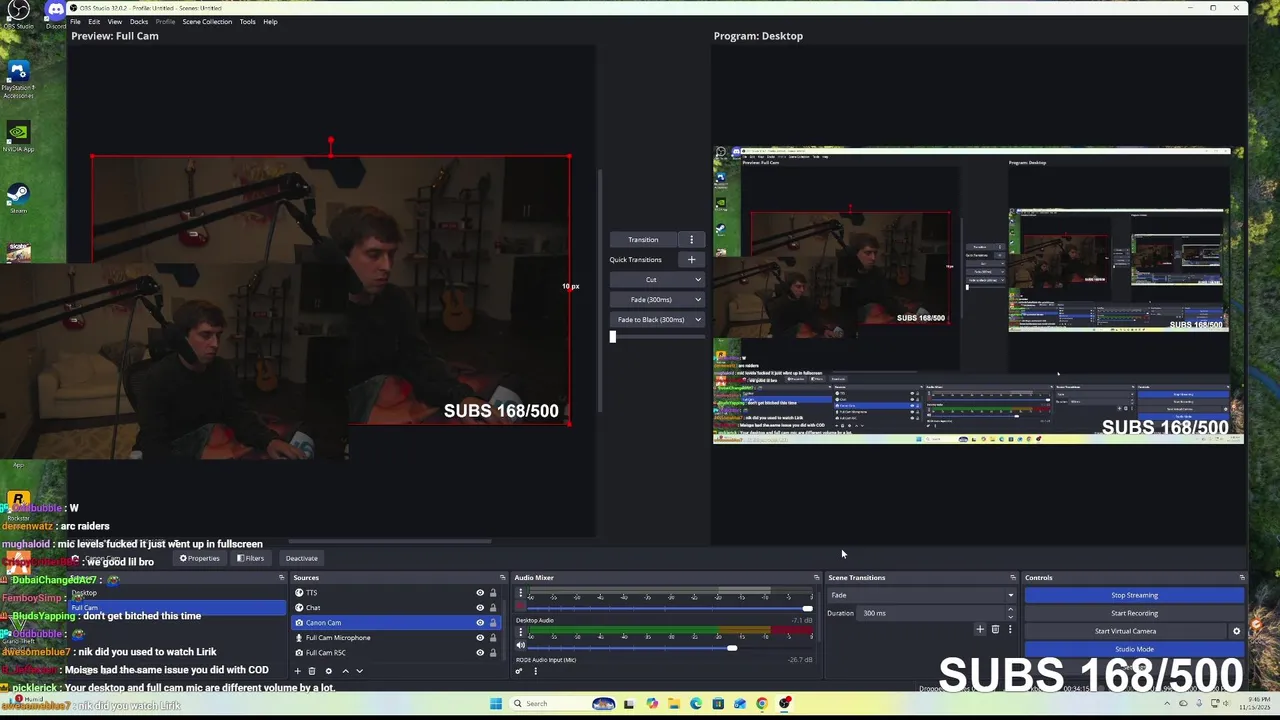
Task: Open the Transition three-dot options menu
Action: coord(691,240)
